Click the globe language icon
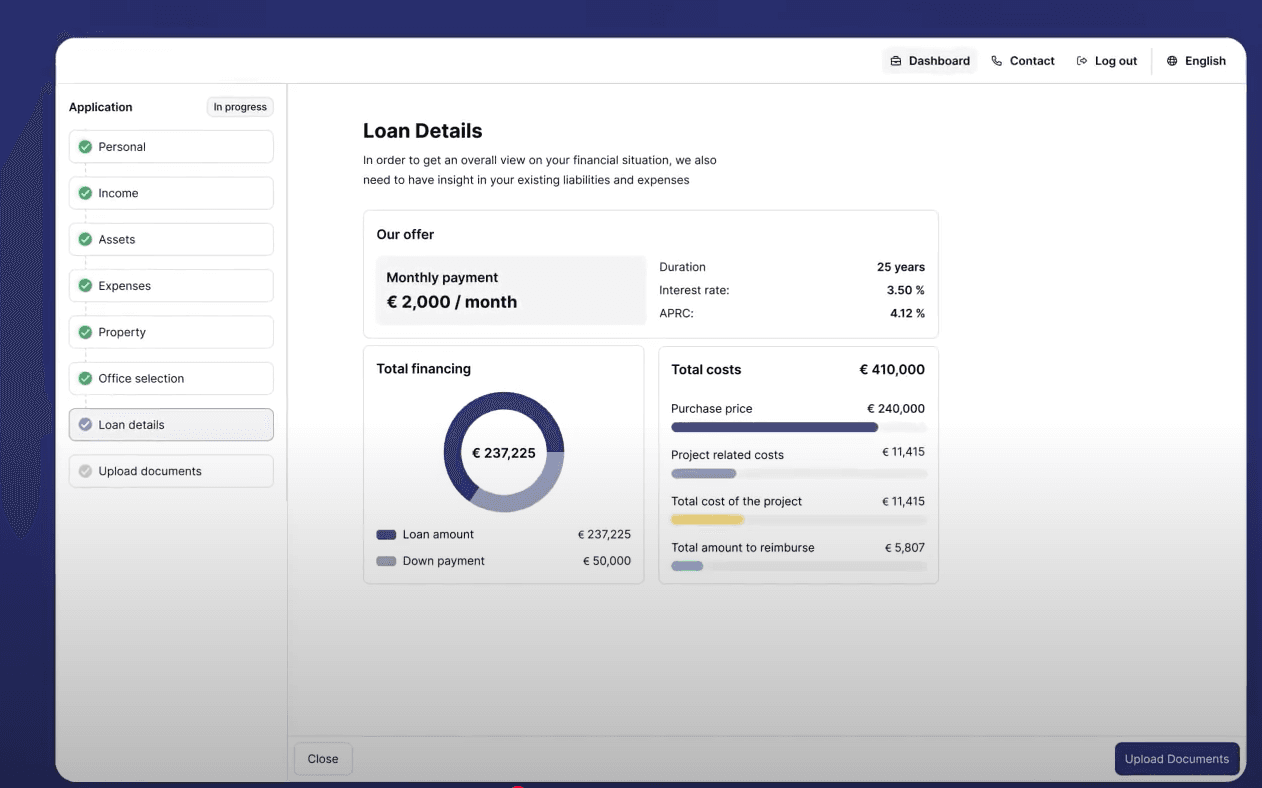 [x=1172, y=61]
